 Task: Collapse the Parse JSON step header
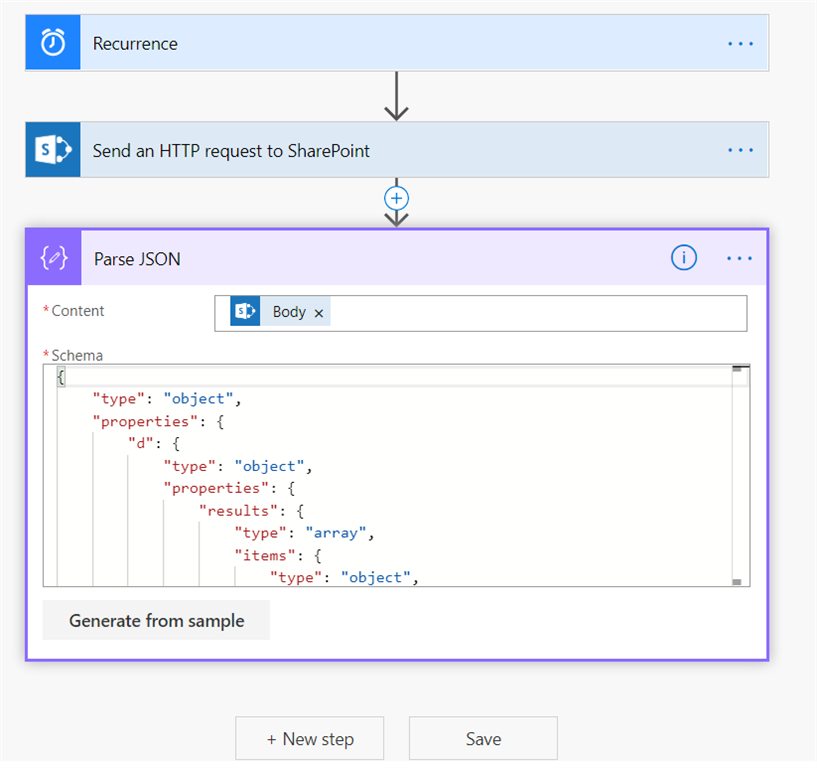(x=400, y=258)
